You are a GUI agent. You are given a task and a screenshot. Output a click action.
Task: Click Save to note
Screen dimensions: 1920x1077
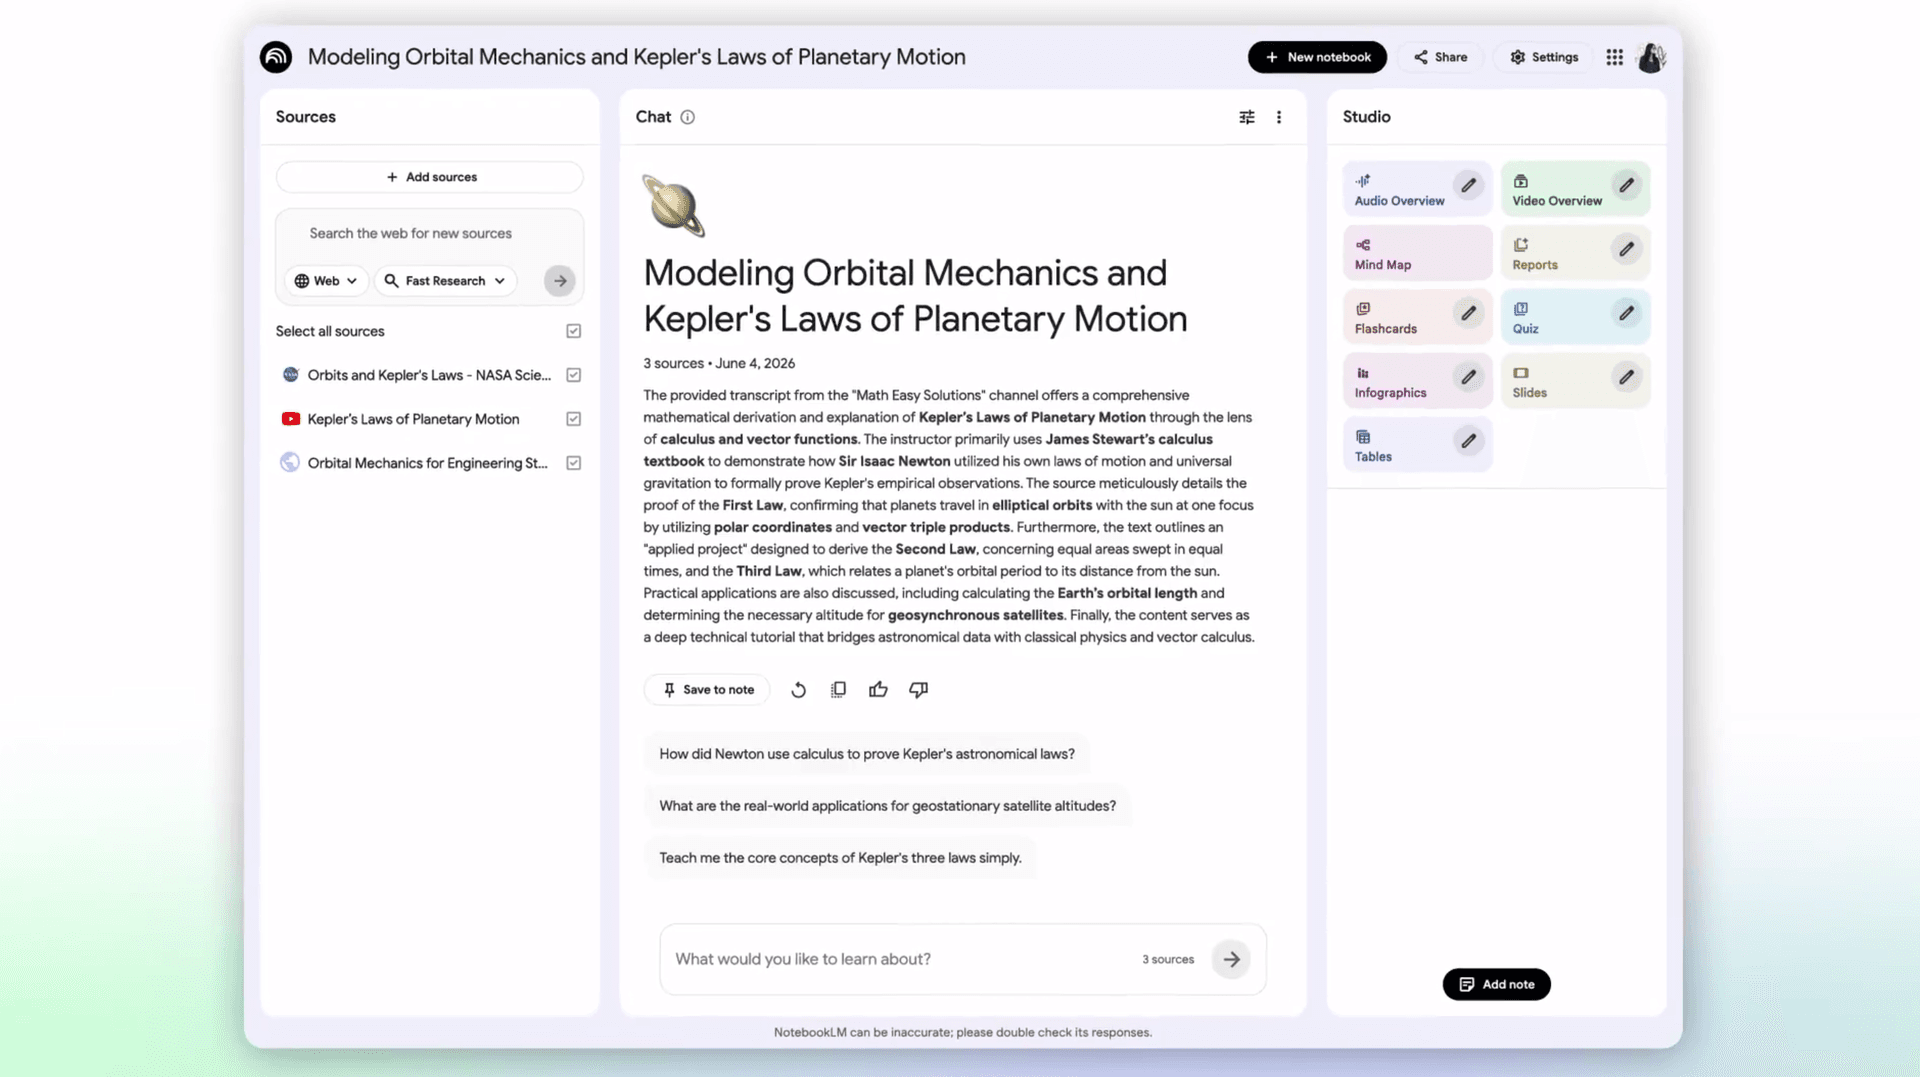tap(707, 690)
